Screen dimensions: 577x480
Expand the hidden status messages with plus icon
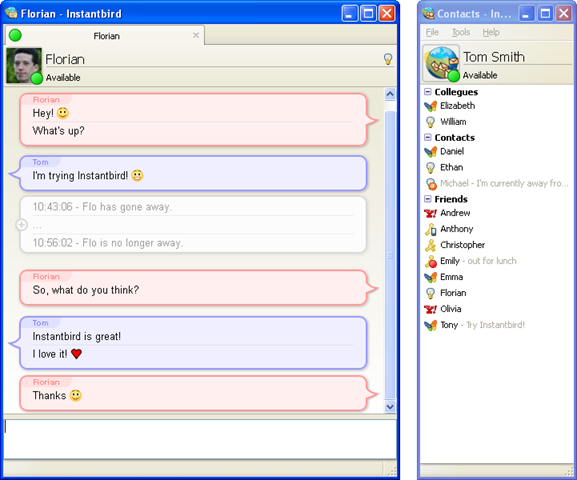point(21,225)
